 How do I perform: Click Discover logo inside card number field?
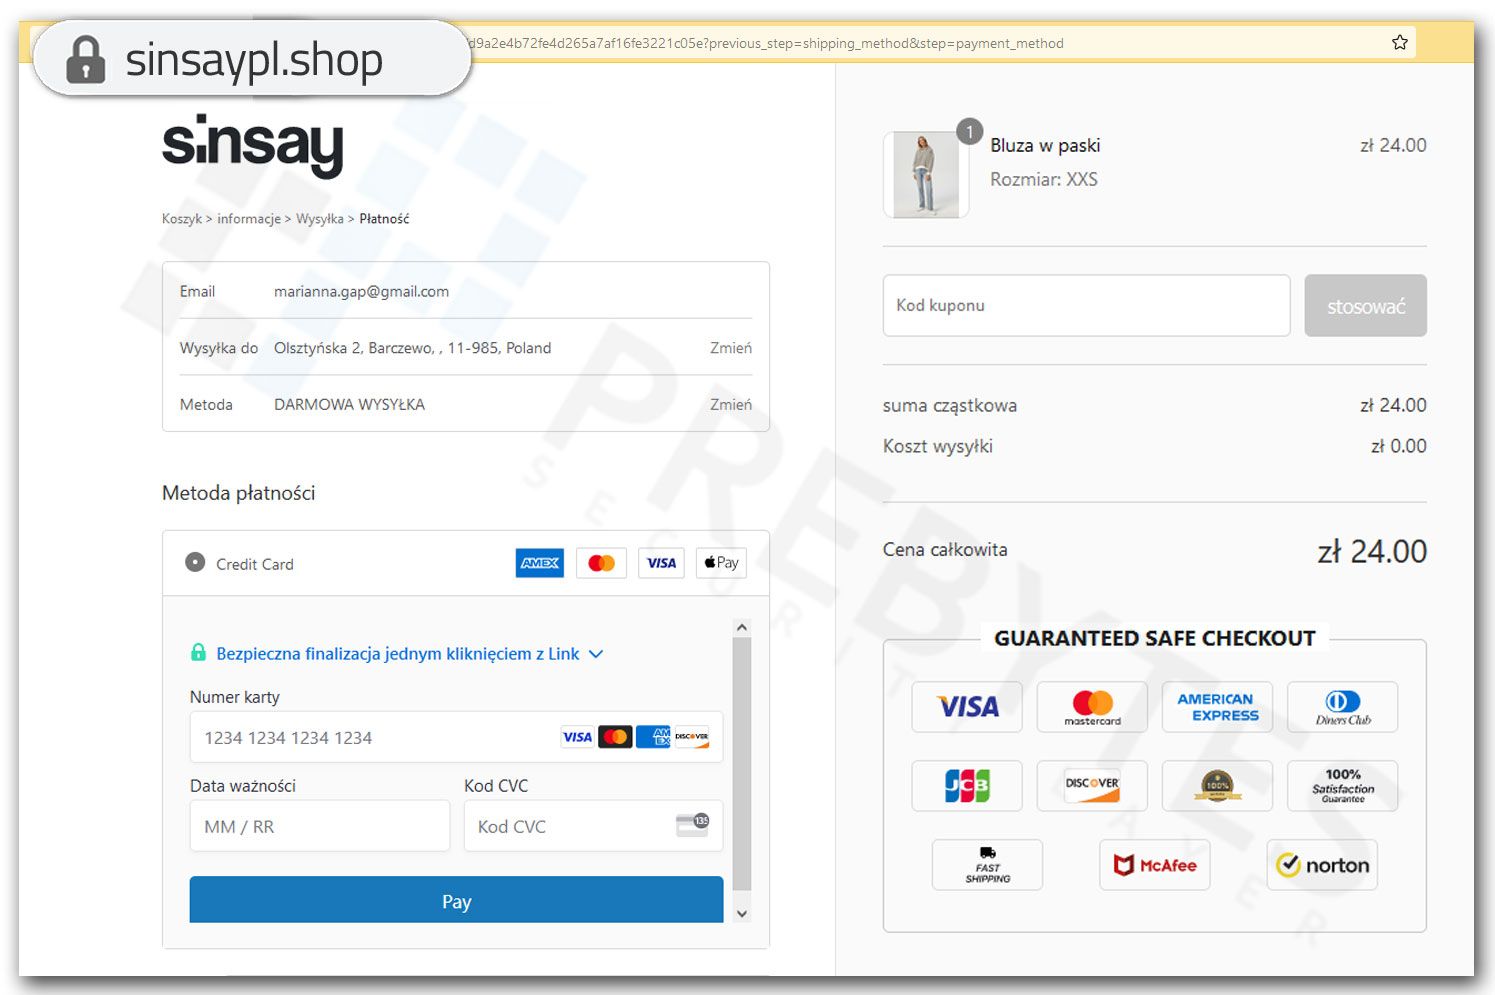click(x=691, y=737)
